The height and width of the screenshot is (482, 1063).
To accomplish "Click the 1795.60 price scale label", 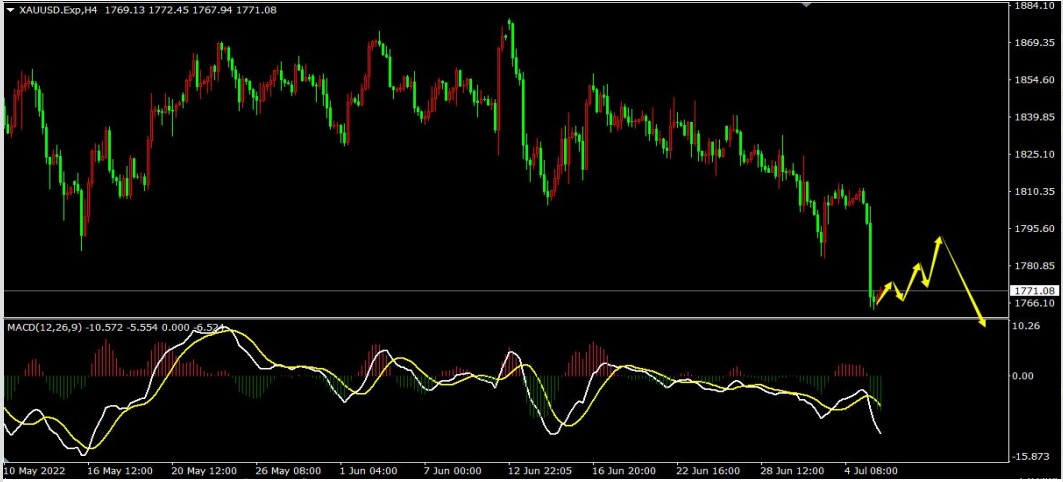I will 1036,229.
